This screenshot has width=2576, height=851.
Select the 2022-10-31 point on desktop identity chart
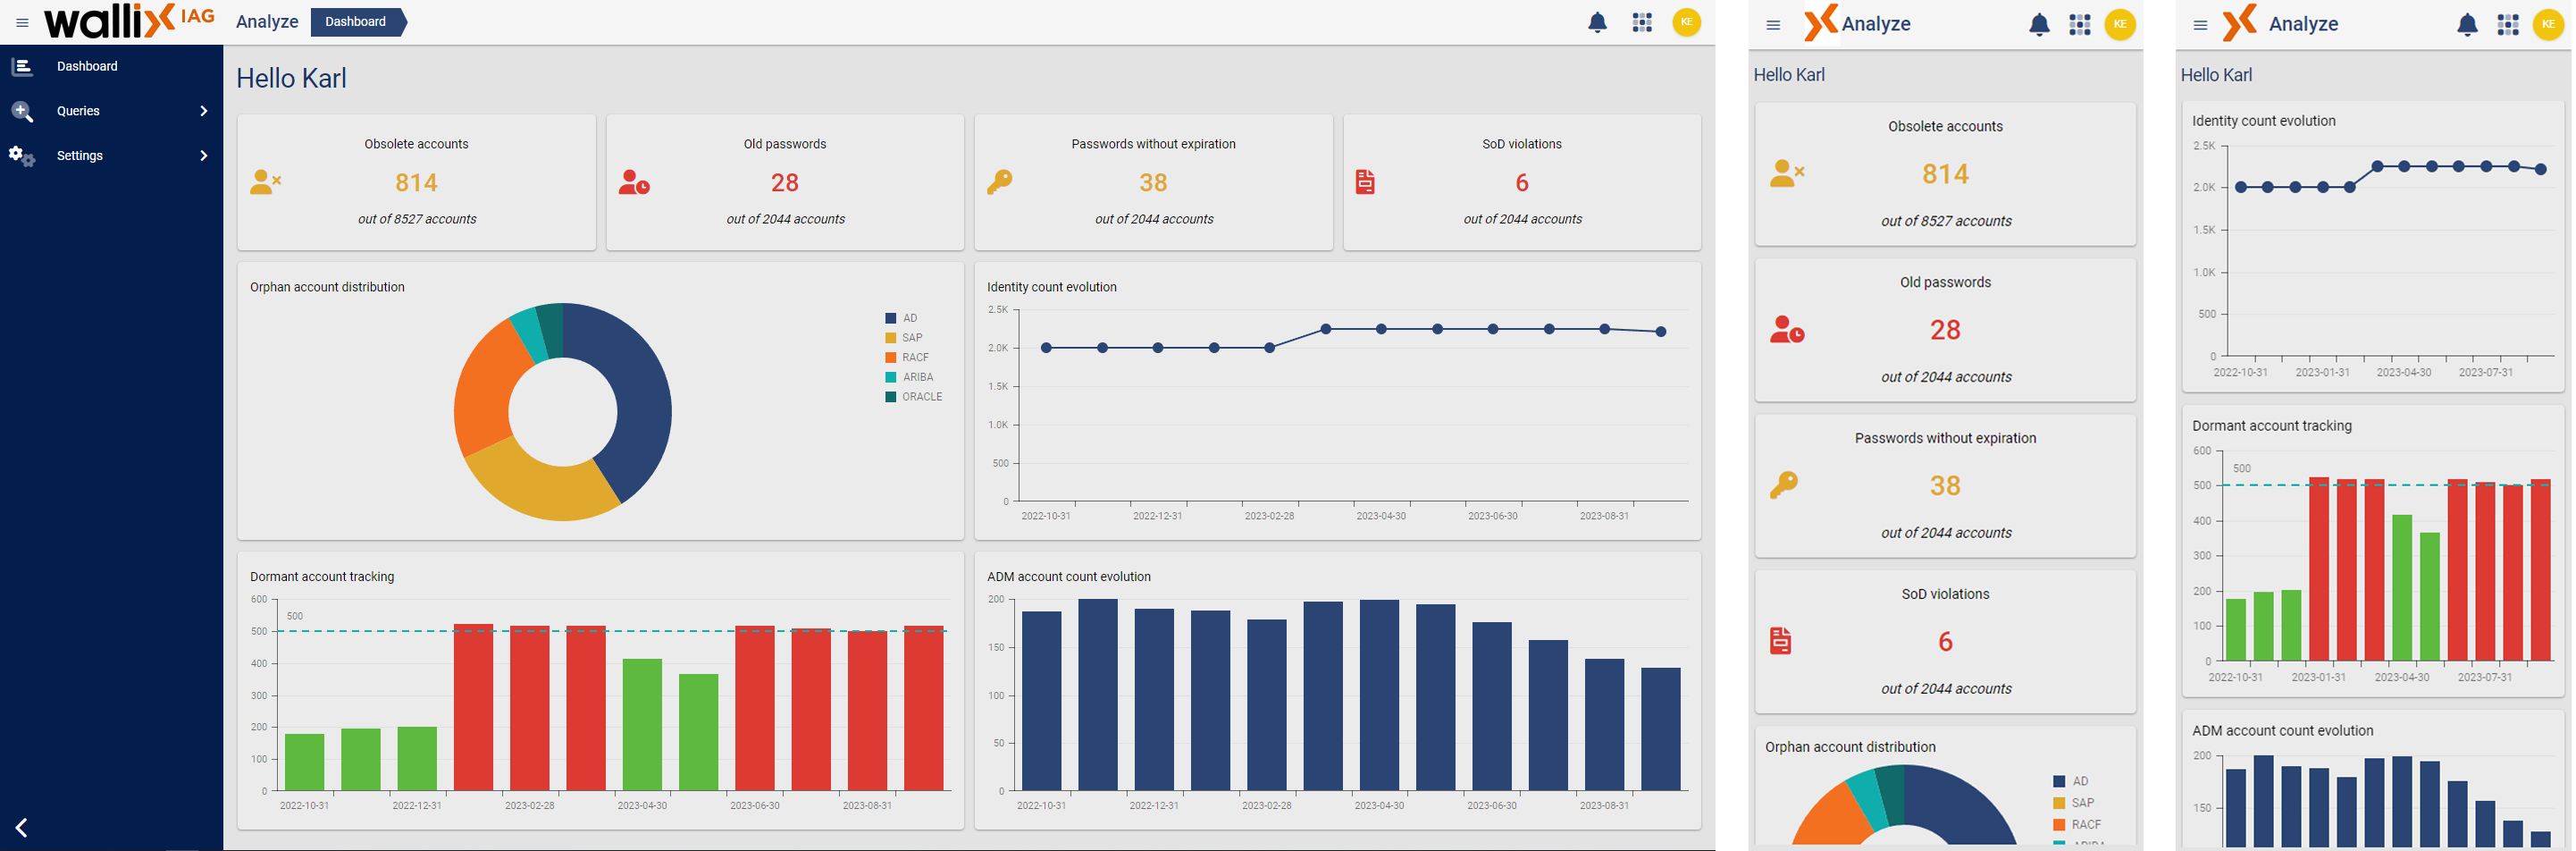1046,348
